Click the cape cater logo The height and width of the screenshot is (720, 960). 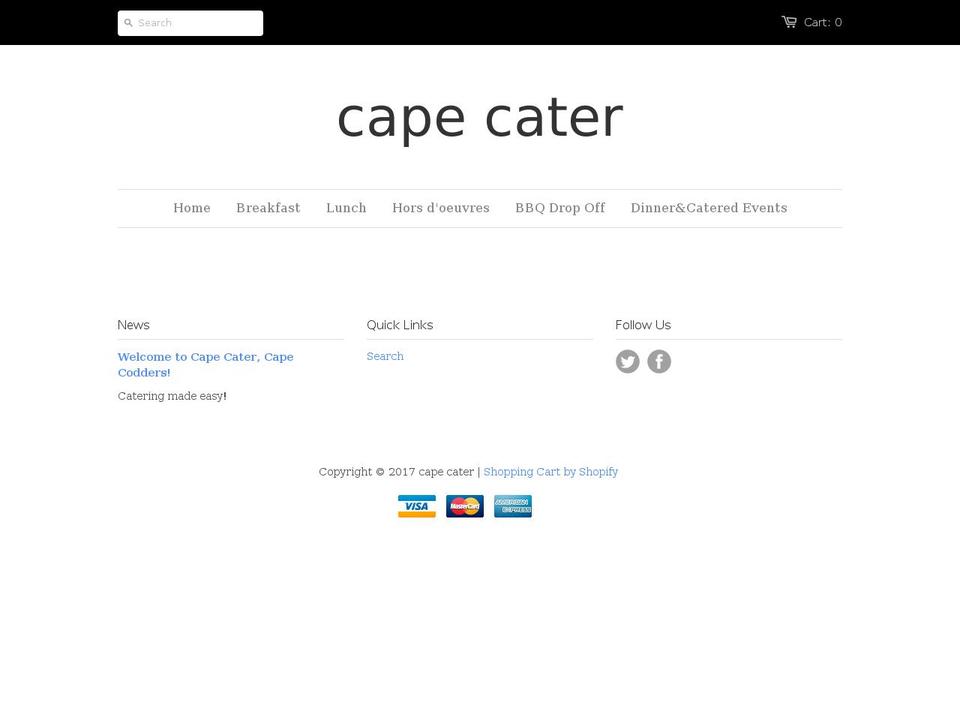pyautogui.click(x=480, y=116)
